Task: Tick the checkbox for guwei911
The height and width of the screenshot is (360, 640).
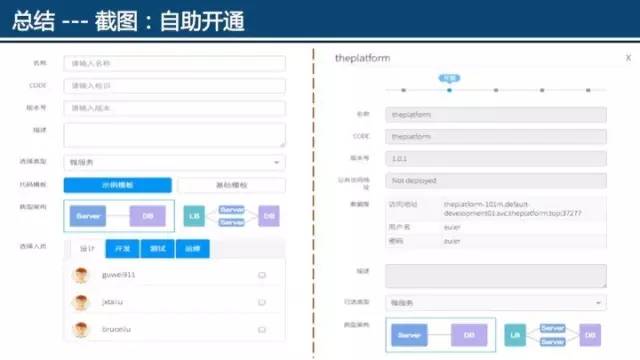Action: pos(262,276)
